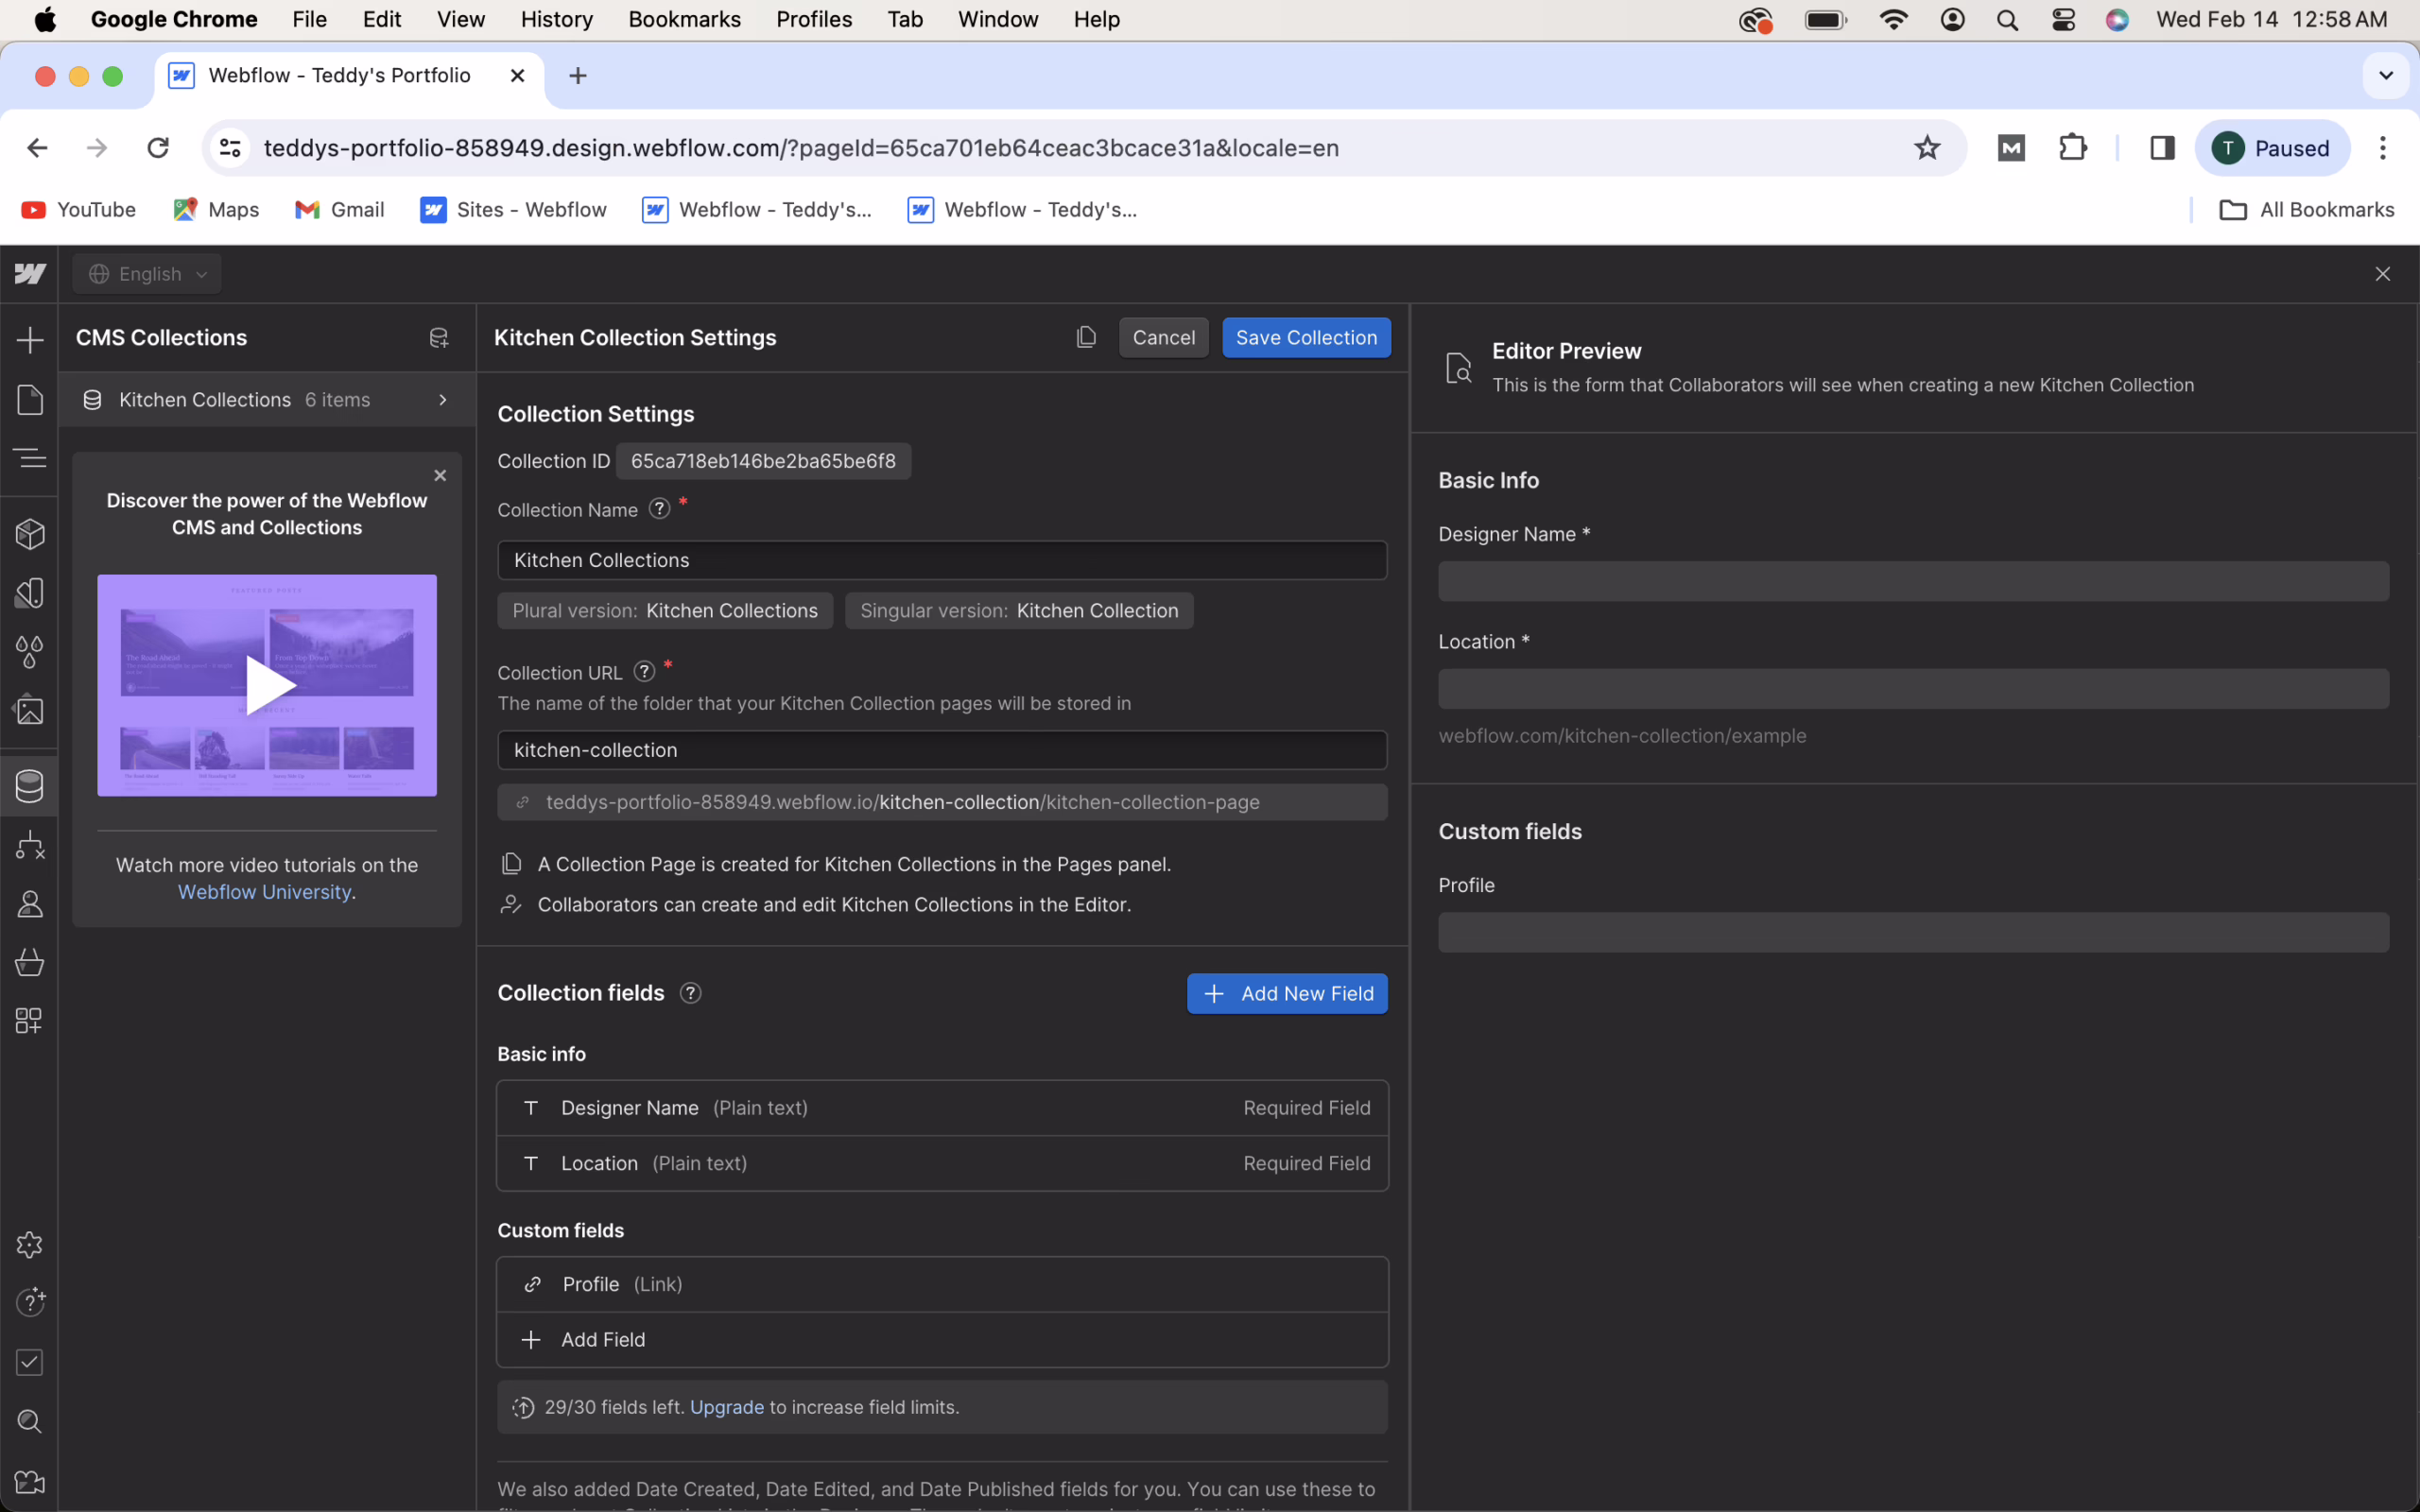
Task: Click help icon next to Collection URL
Action: click(645, 671)
